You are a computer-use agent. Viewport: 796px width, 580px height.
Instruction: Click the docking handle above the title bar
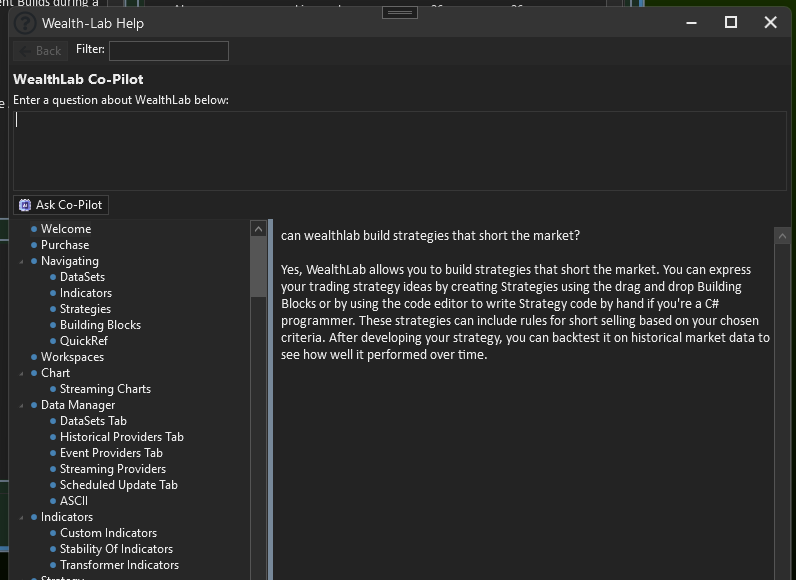(400, 13)
